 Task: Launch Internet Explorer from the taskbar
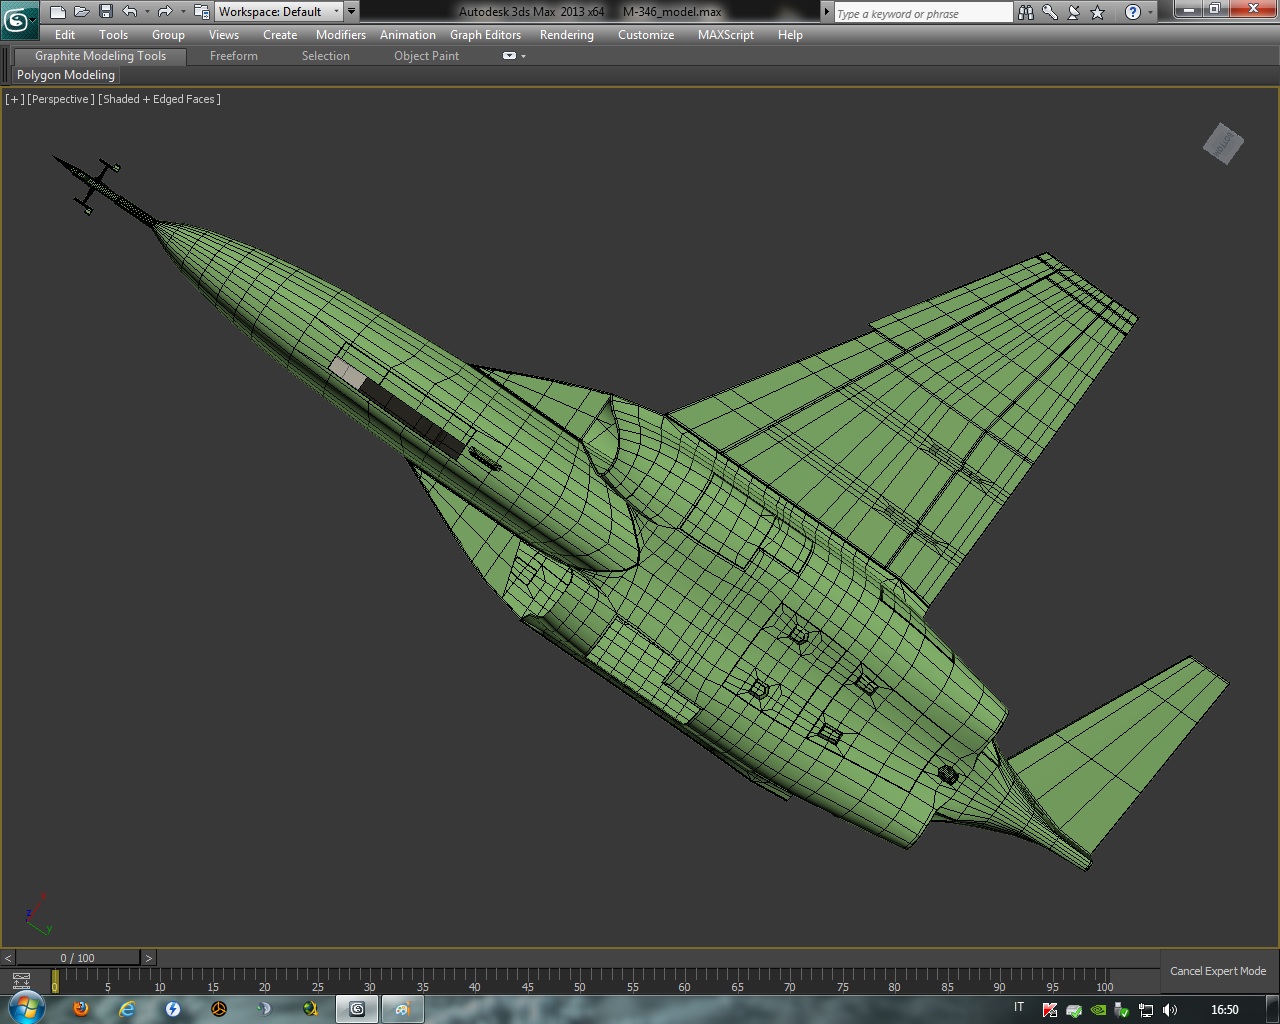coord(127,1009)
